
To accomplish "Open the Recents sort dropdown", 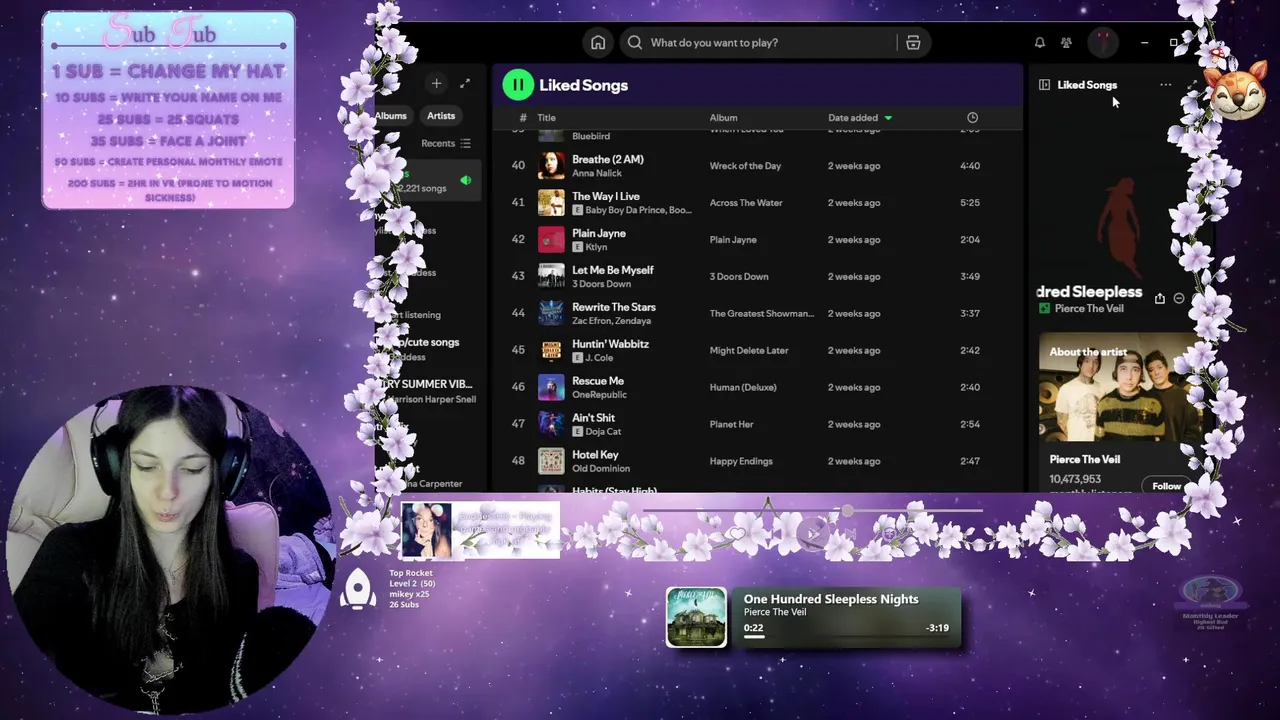I will [445, 143].
